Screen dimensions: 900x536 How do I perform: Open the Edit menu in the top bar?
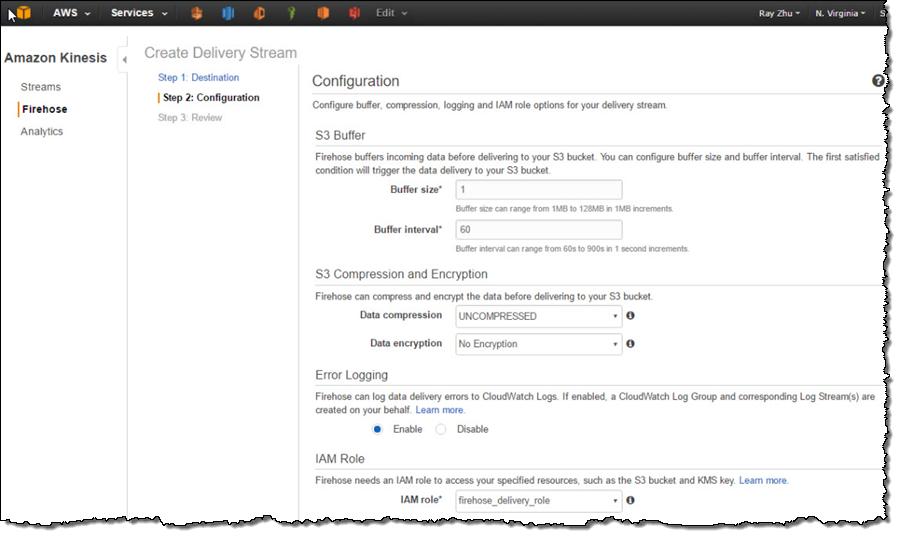coord(391,13)
